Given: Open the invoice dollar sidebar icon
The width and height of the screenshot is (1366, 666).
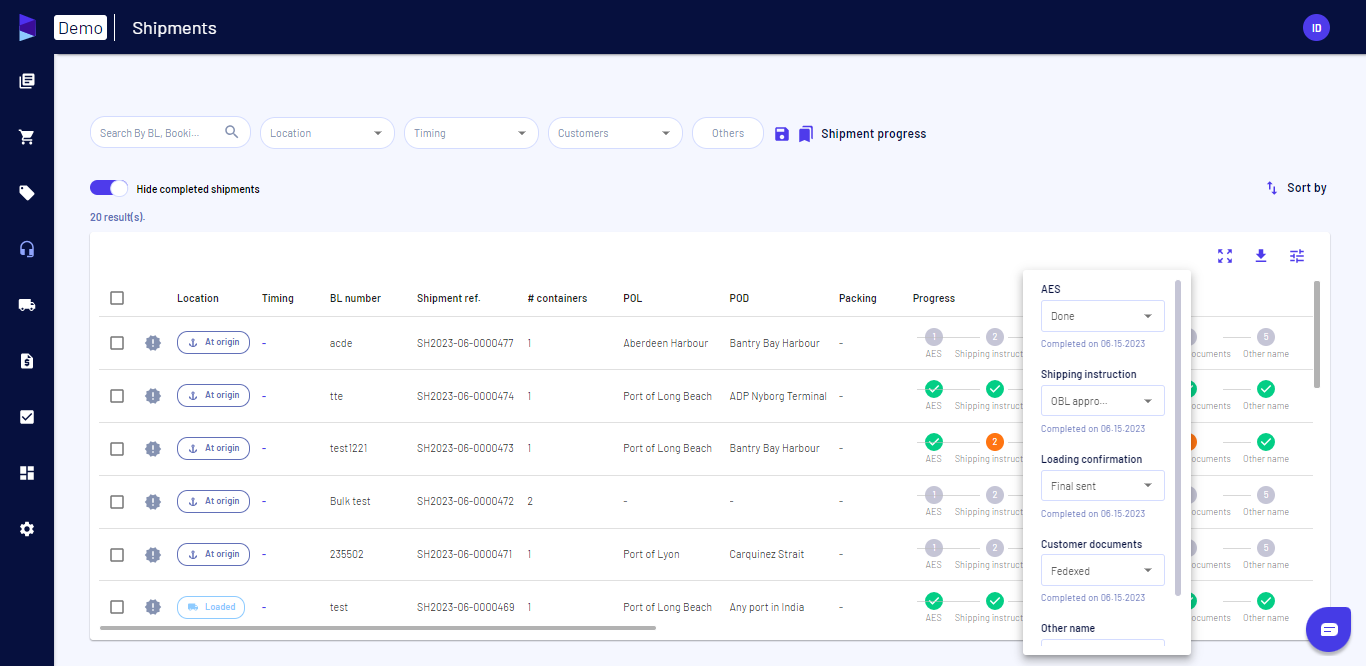Looking at the screenshot, I should pyautogui.click(x=27, y=361).
